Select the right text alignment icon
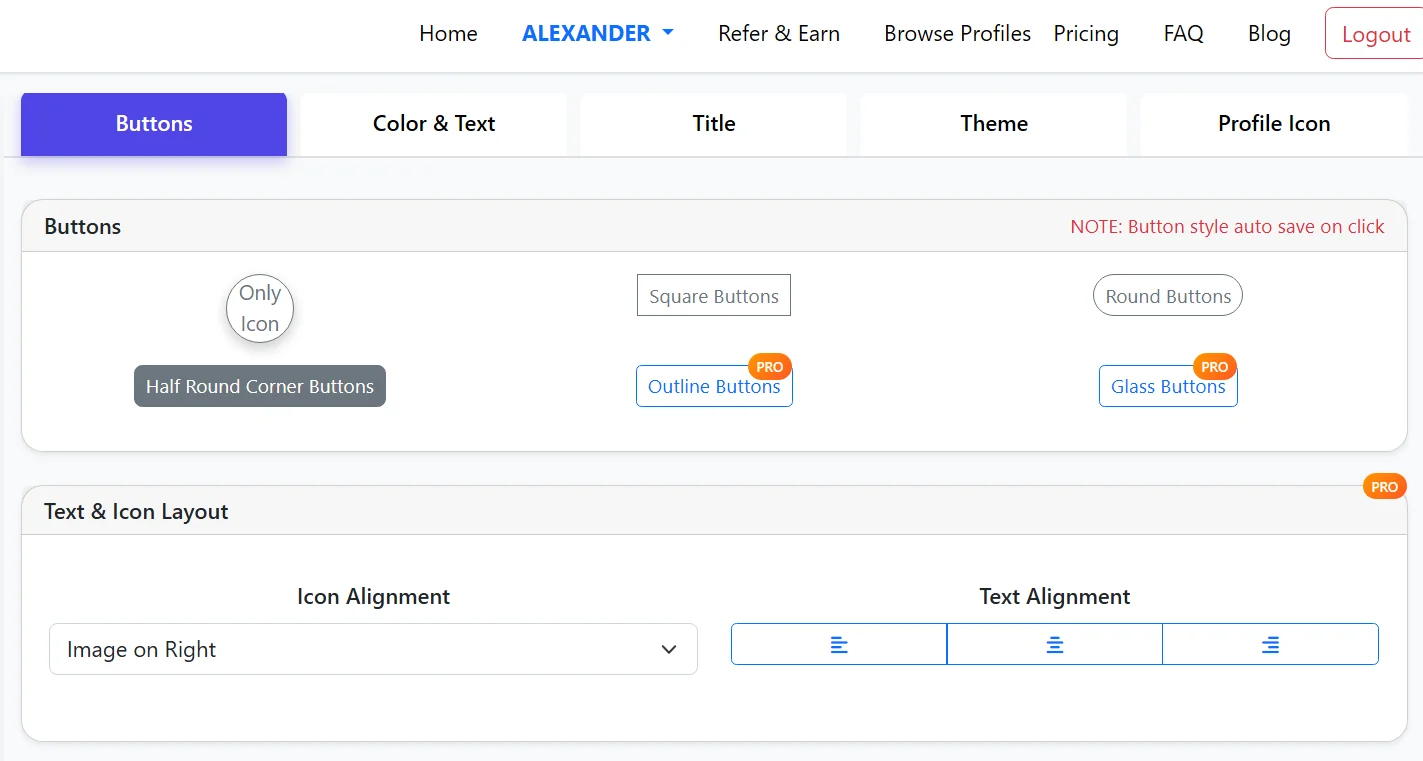 click(1270, 644)
